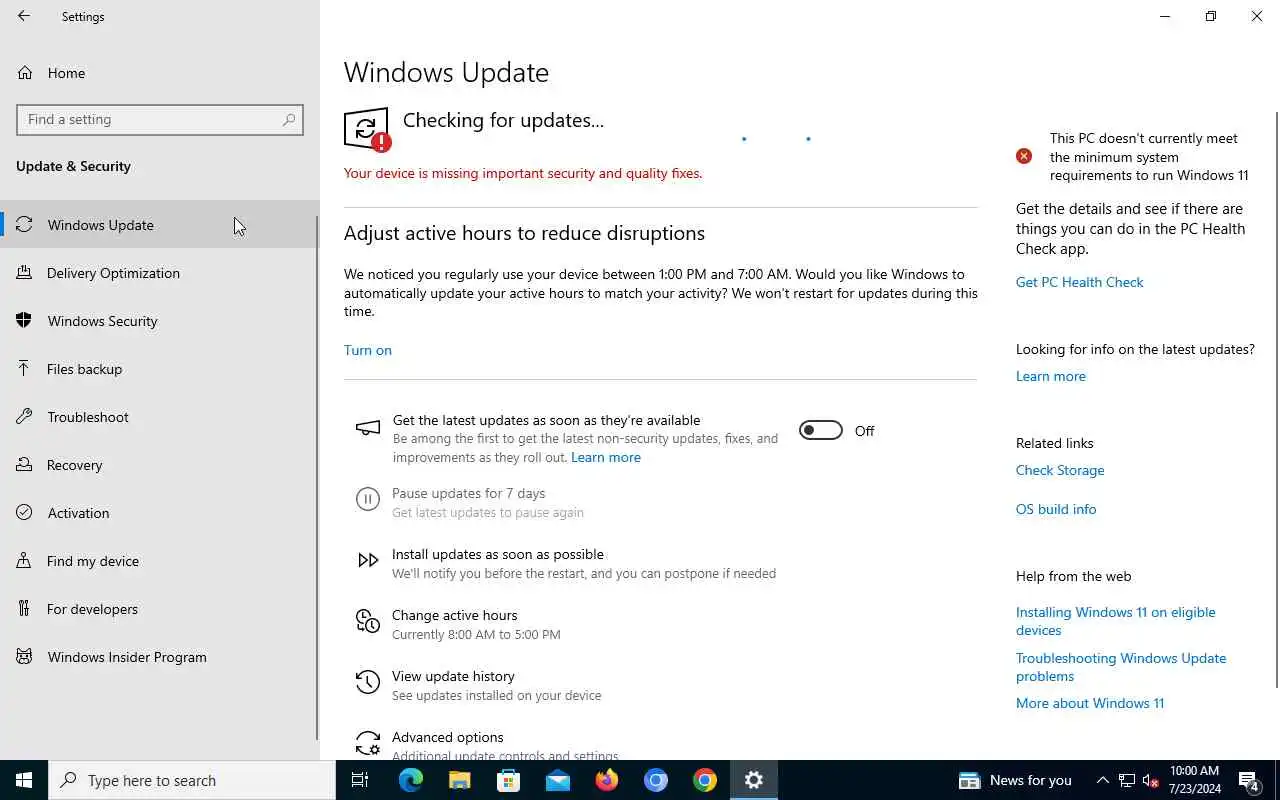Launch Google Chrome from the taskbar
The height and width of the screenshot is (800, 1280).
(x=705, y=780)
